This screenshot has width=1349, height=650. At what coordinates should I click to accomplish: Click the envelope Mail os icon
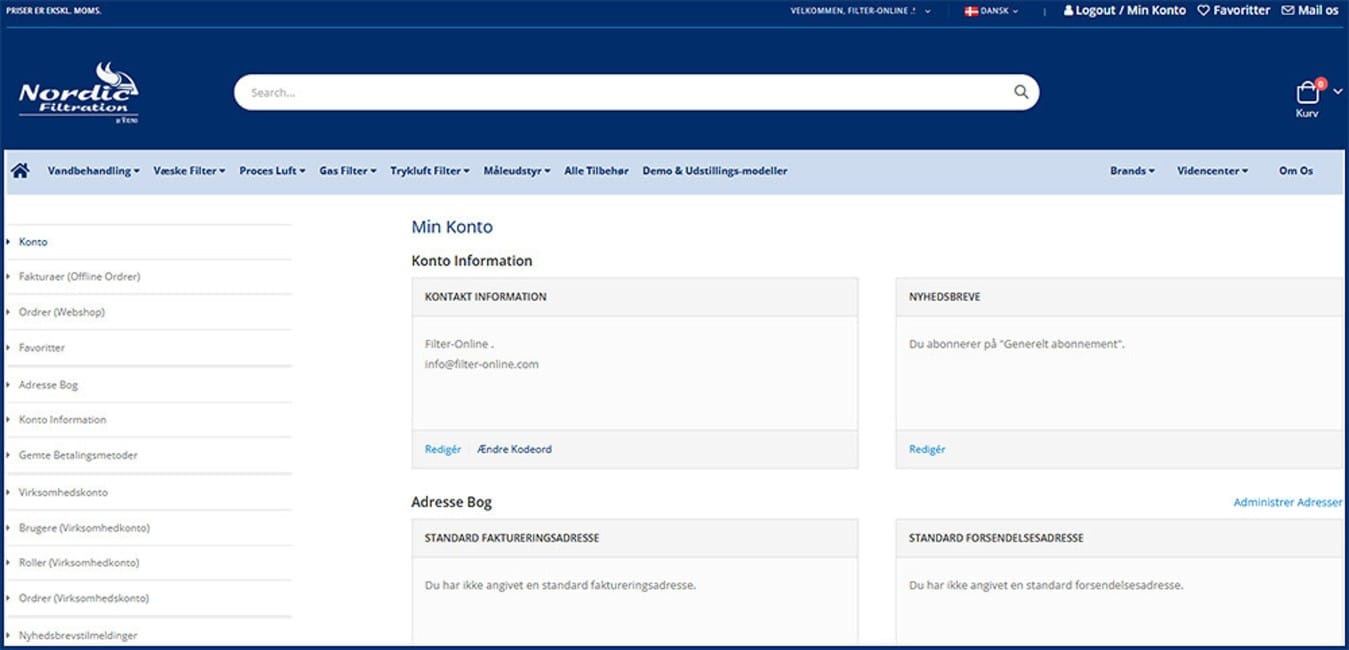(1288, 10)
